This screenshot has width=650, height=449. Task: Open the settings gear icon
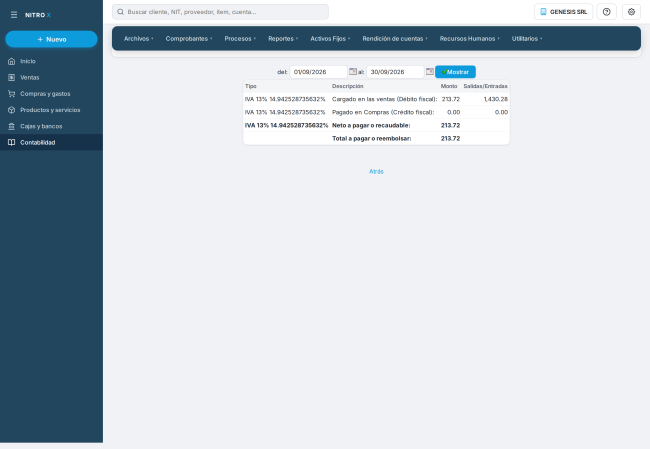(631, 12)
